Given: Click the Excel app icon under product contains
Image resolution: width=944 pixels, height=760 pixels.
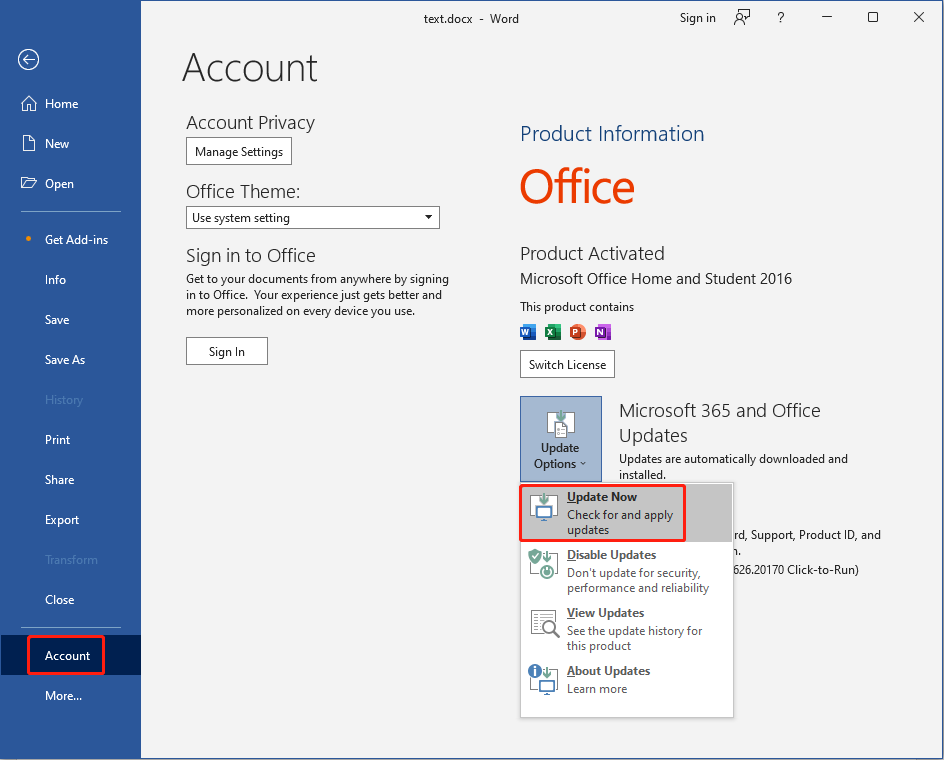Looking at the screenshot, I should click(553, 332).
